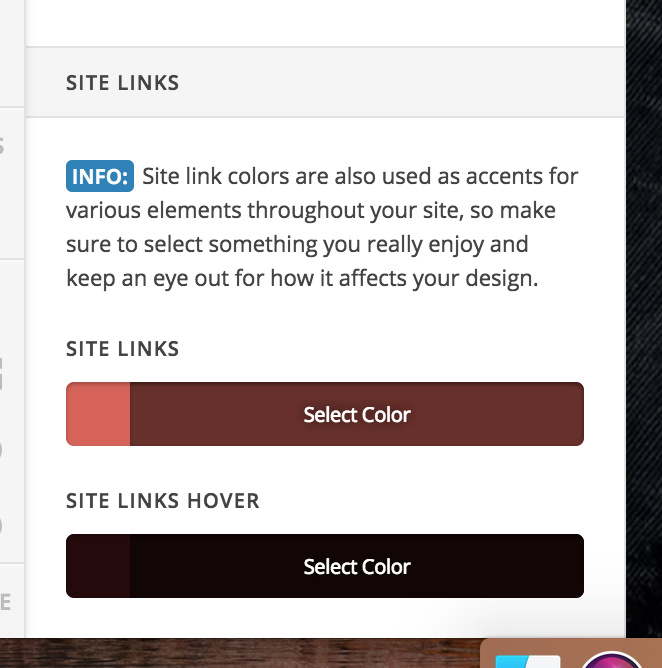Launch Siri from the dock
This screenshot has height=668, width=662.
(611, 660)
